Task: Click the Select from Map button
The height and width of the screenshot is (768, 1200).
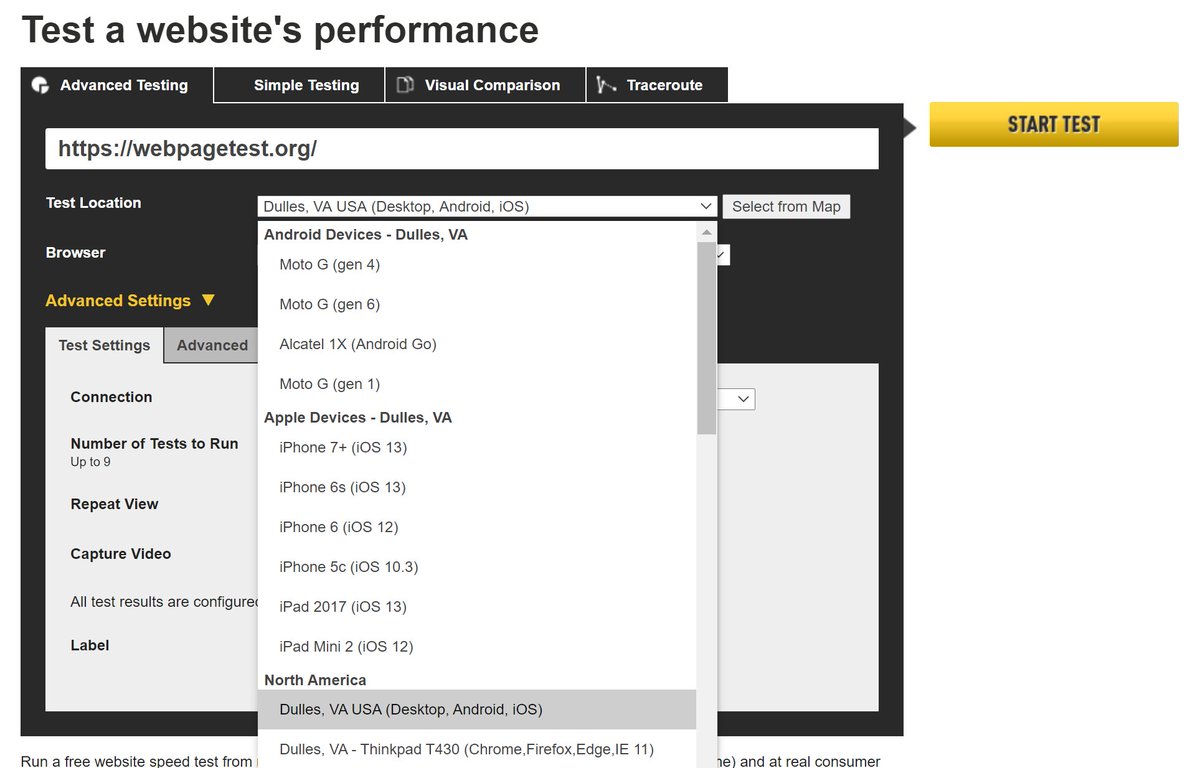Action: [x=786, y=207]
